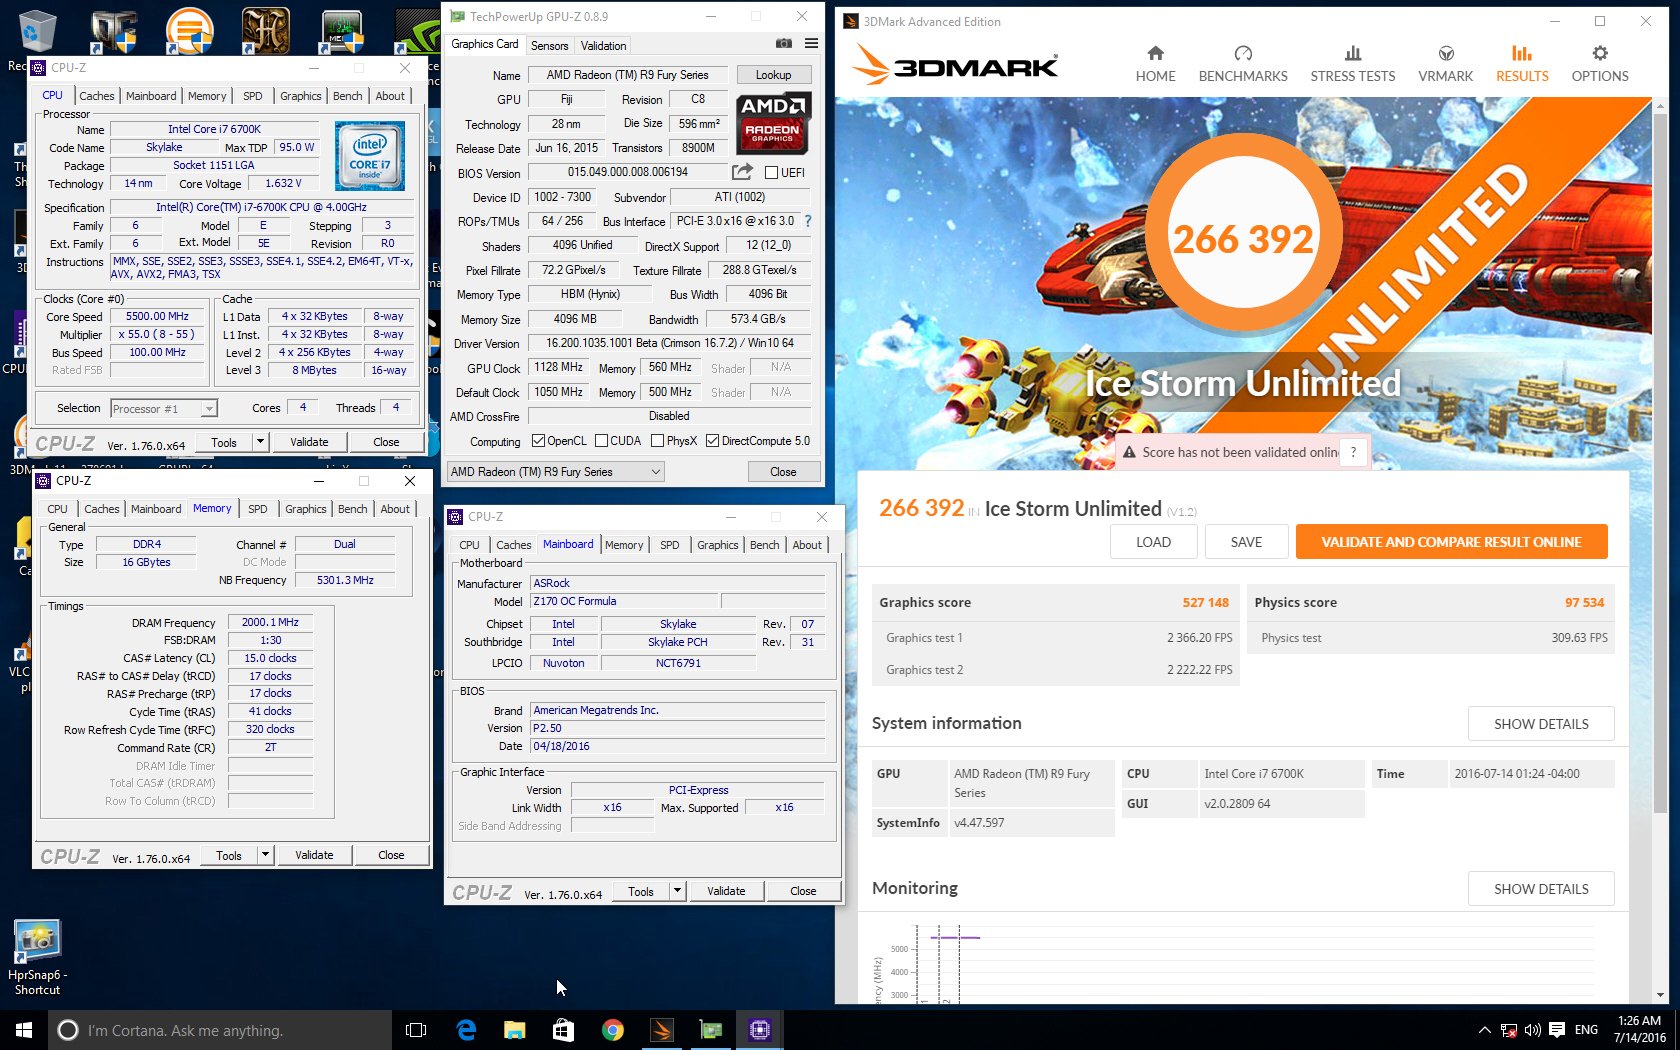Open VRMARK section in 3DMark
The width and height of the screenshot is (1680, 1050).
pos(1445,64)
